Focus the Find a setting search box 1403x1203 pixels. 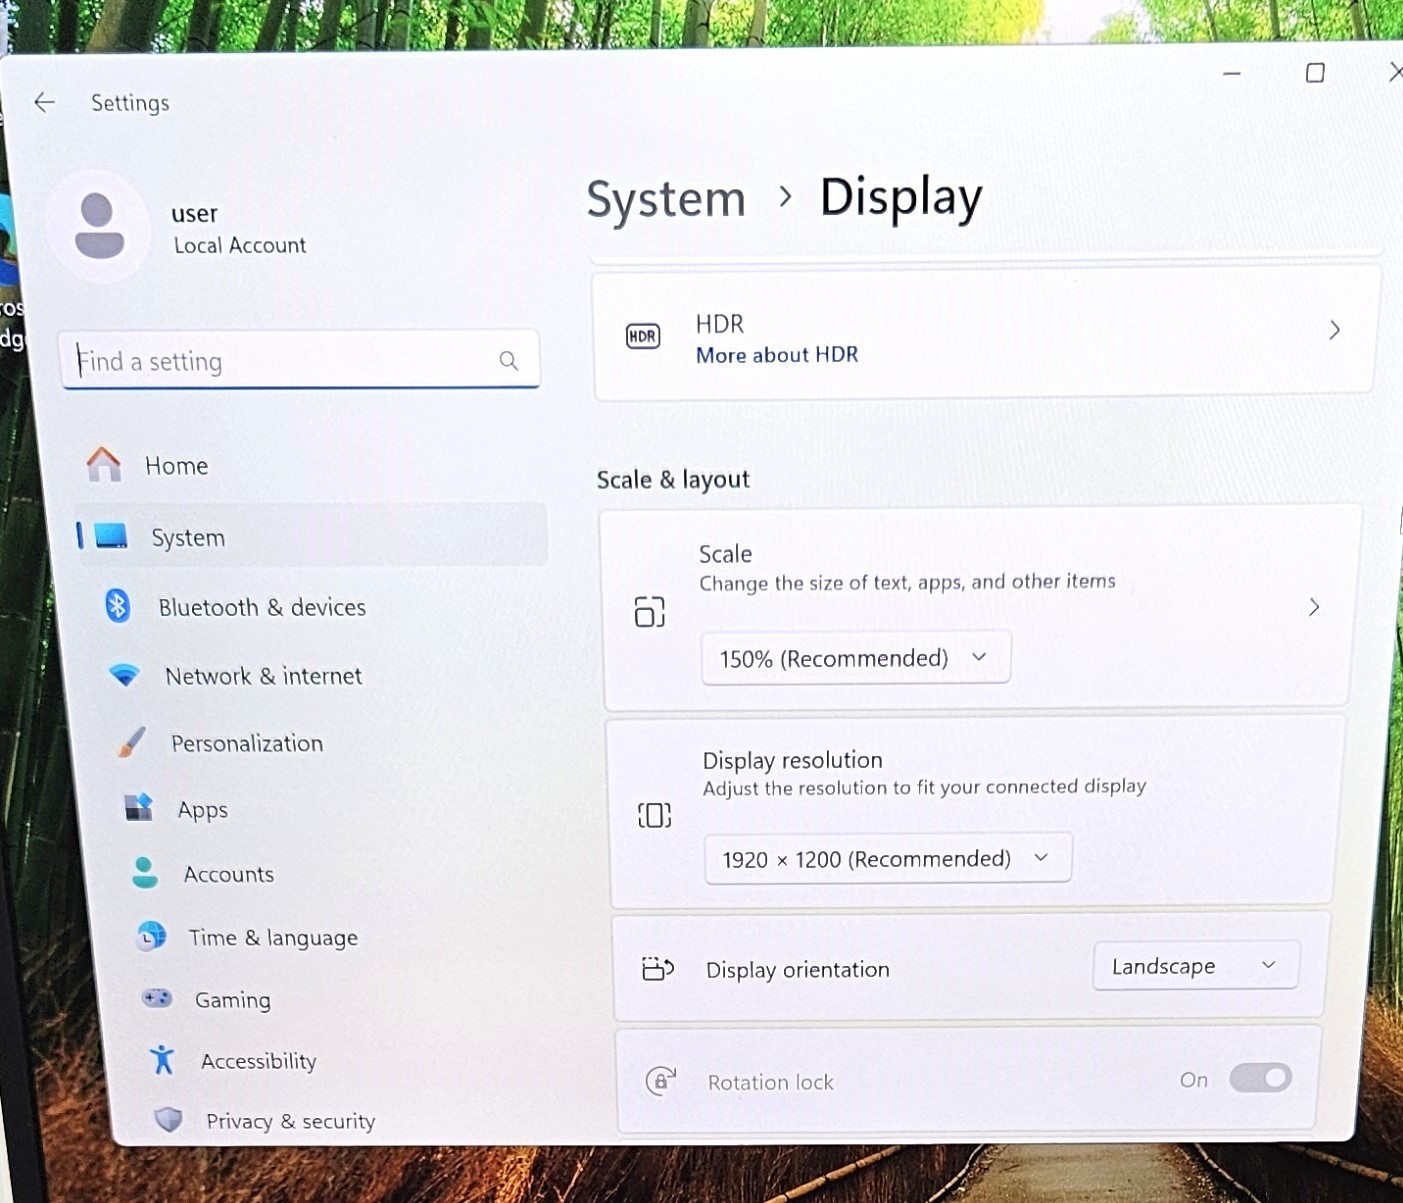tap(299, 359)
